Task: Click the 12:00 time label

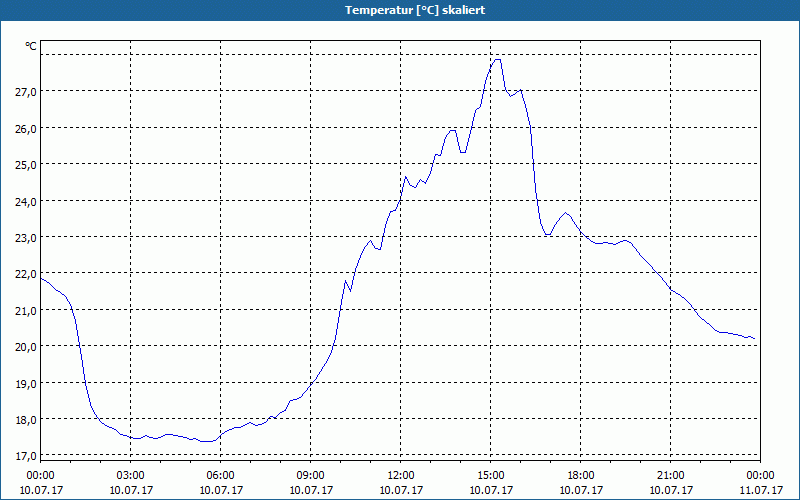Action: coord(401,476)
